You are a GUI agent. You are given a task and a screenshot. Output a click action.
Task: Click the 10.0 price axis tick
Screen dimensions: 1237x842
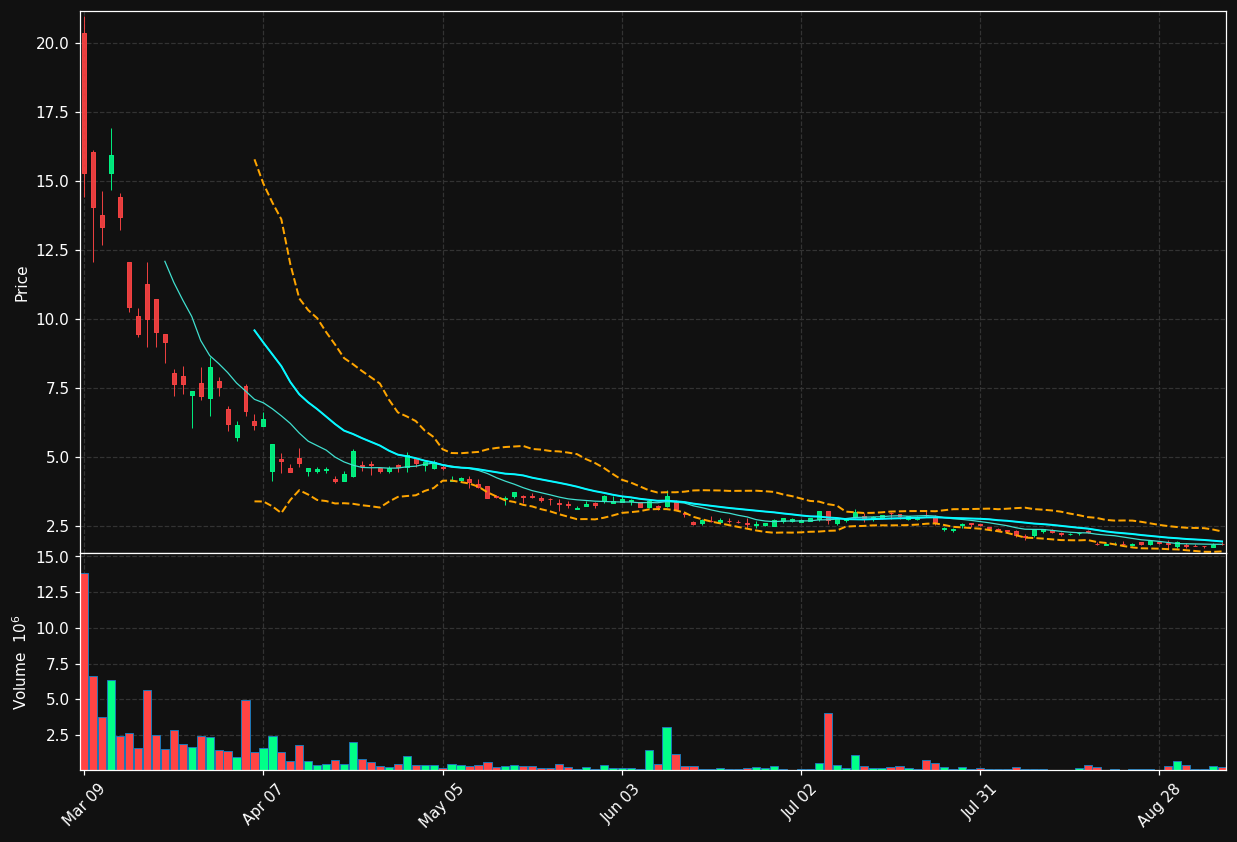[52, 319]
